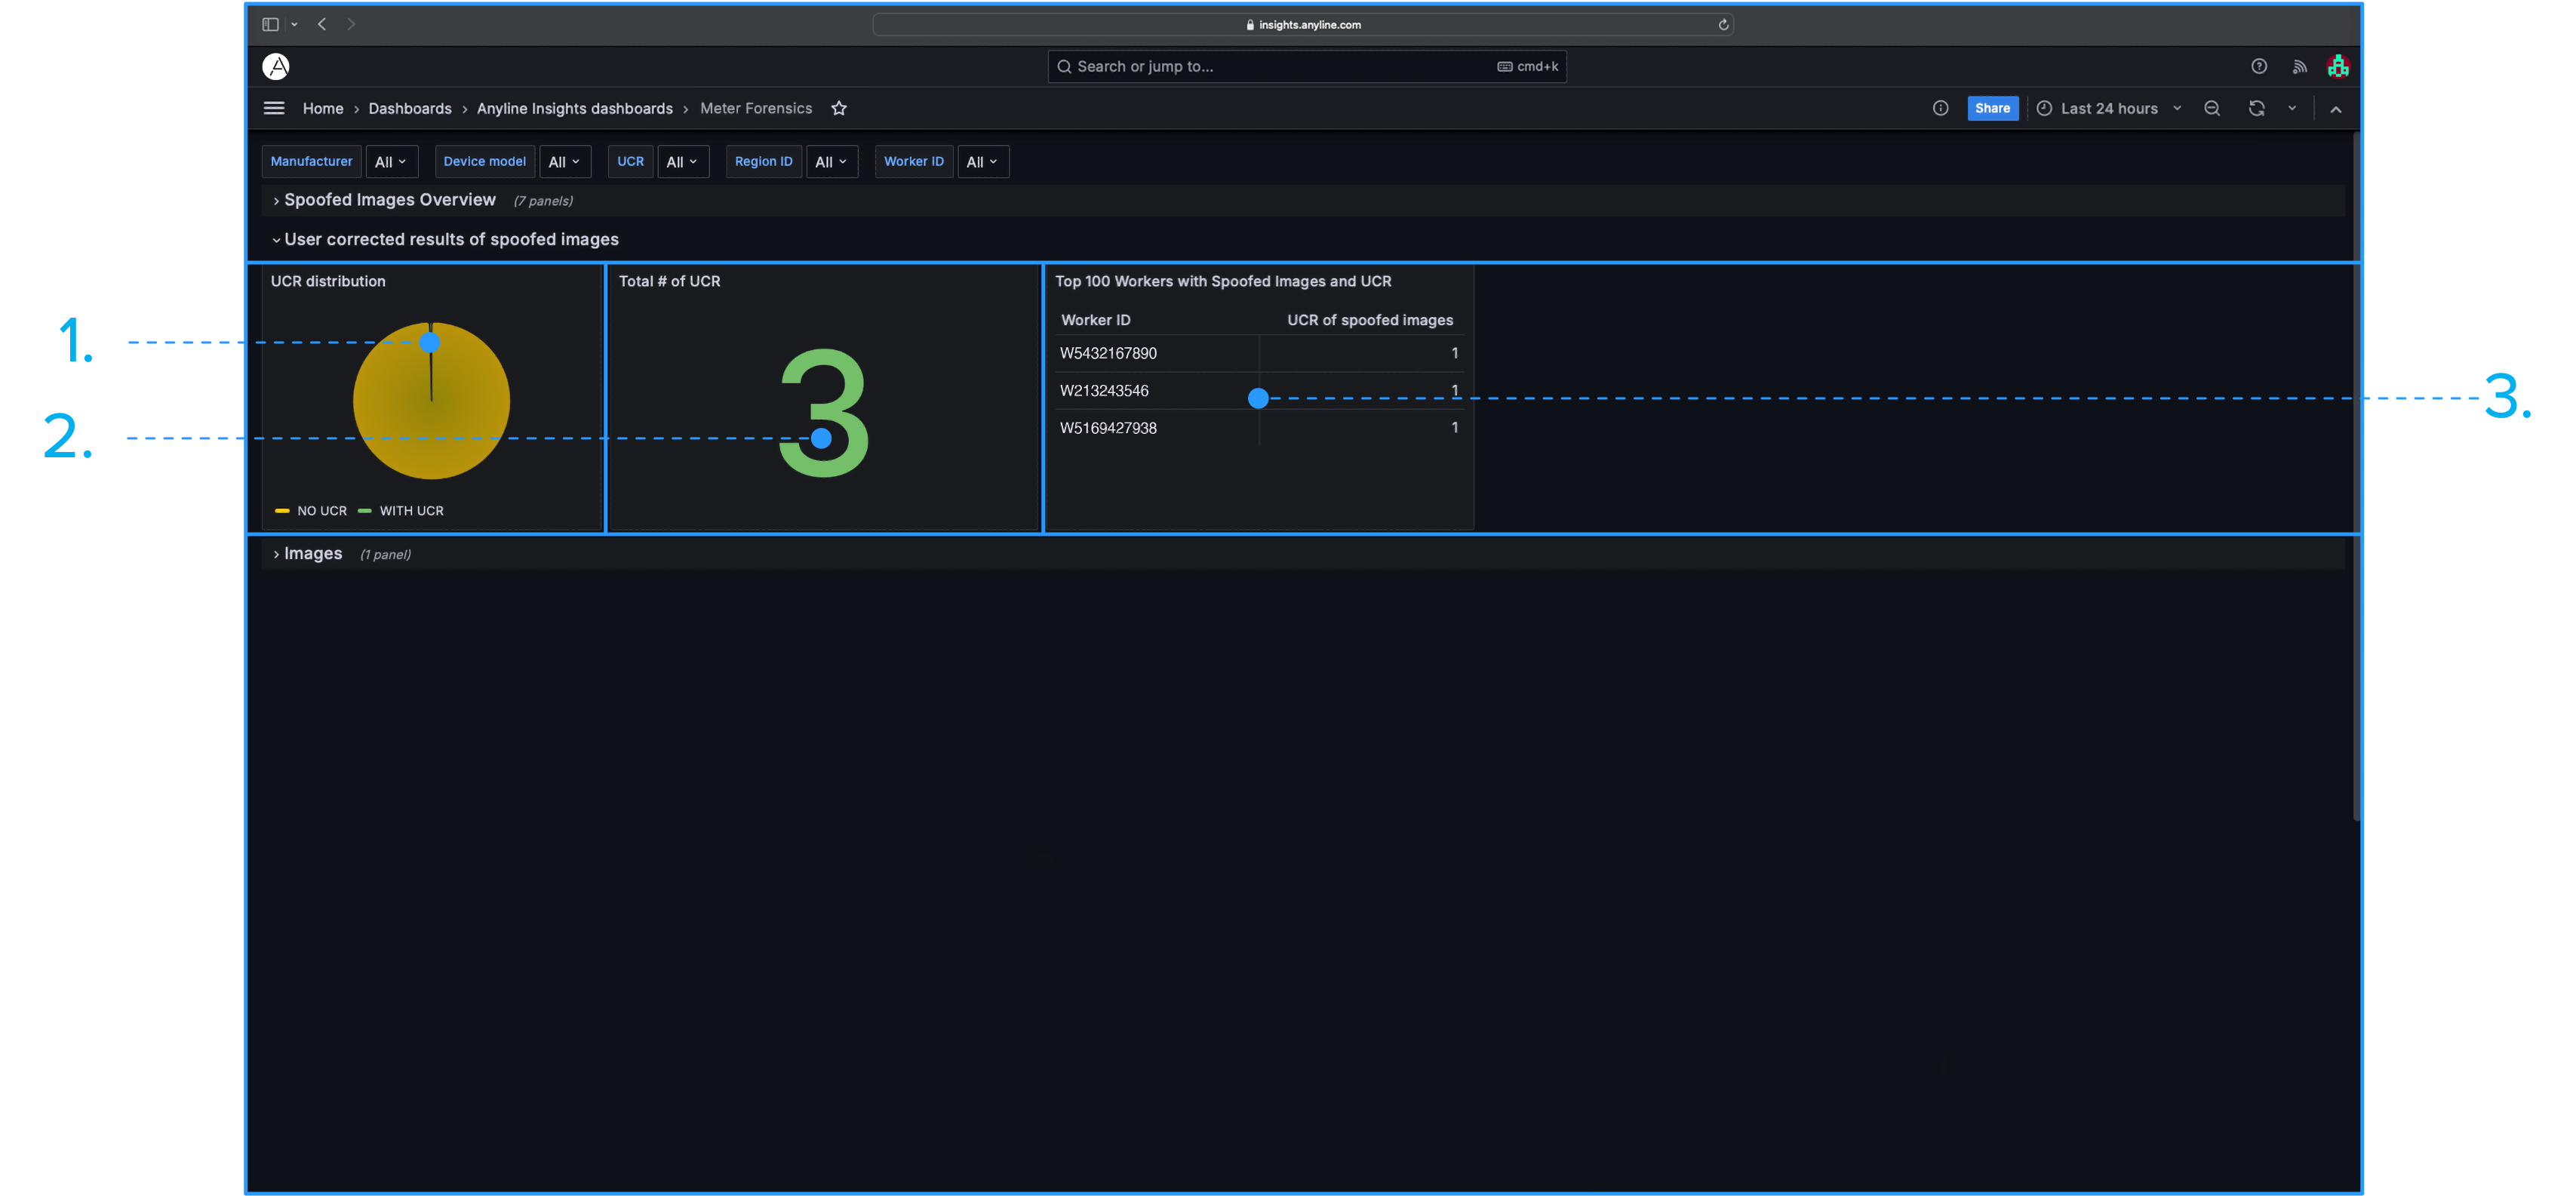Open the hamburger navigation menu

(x=274, y=108)
